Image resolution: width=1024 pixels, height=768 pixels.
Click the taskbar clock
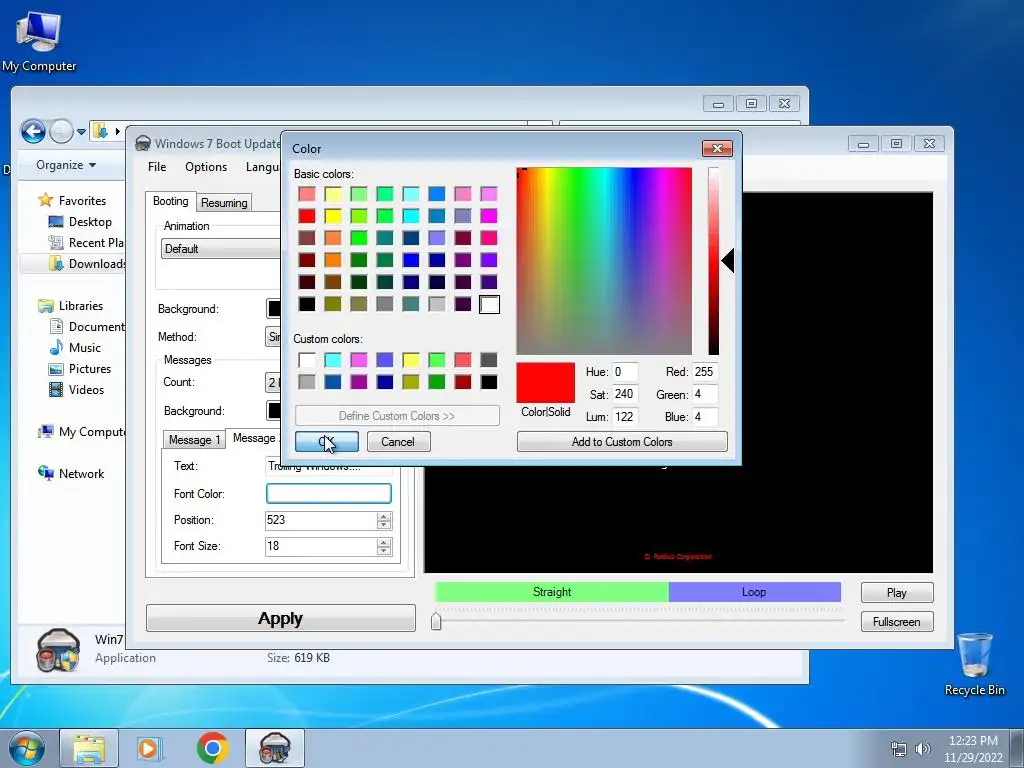pyautogui.click(x=973, y=749)
